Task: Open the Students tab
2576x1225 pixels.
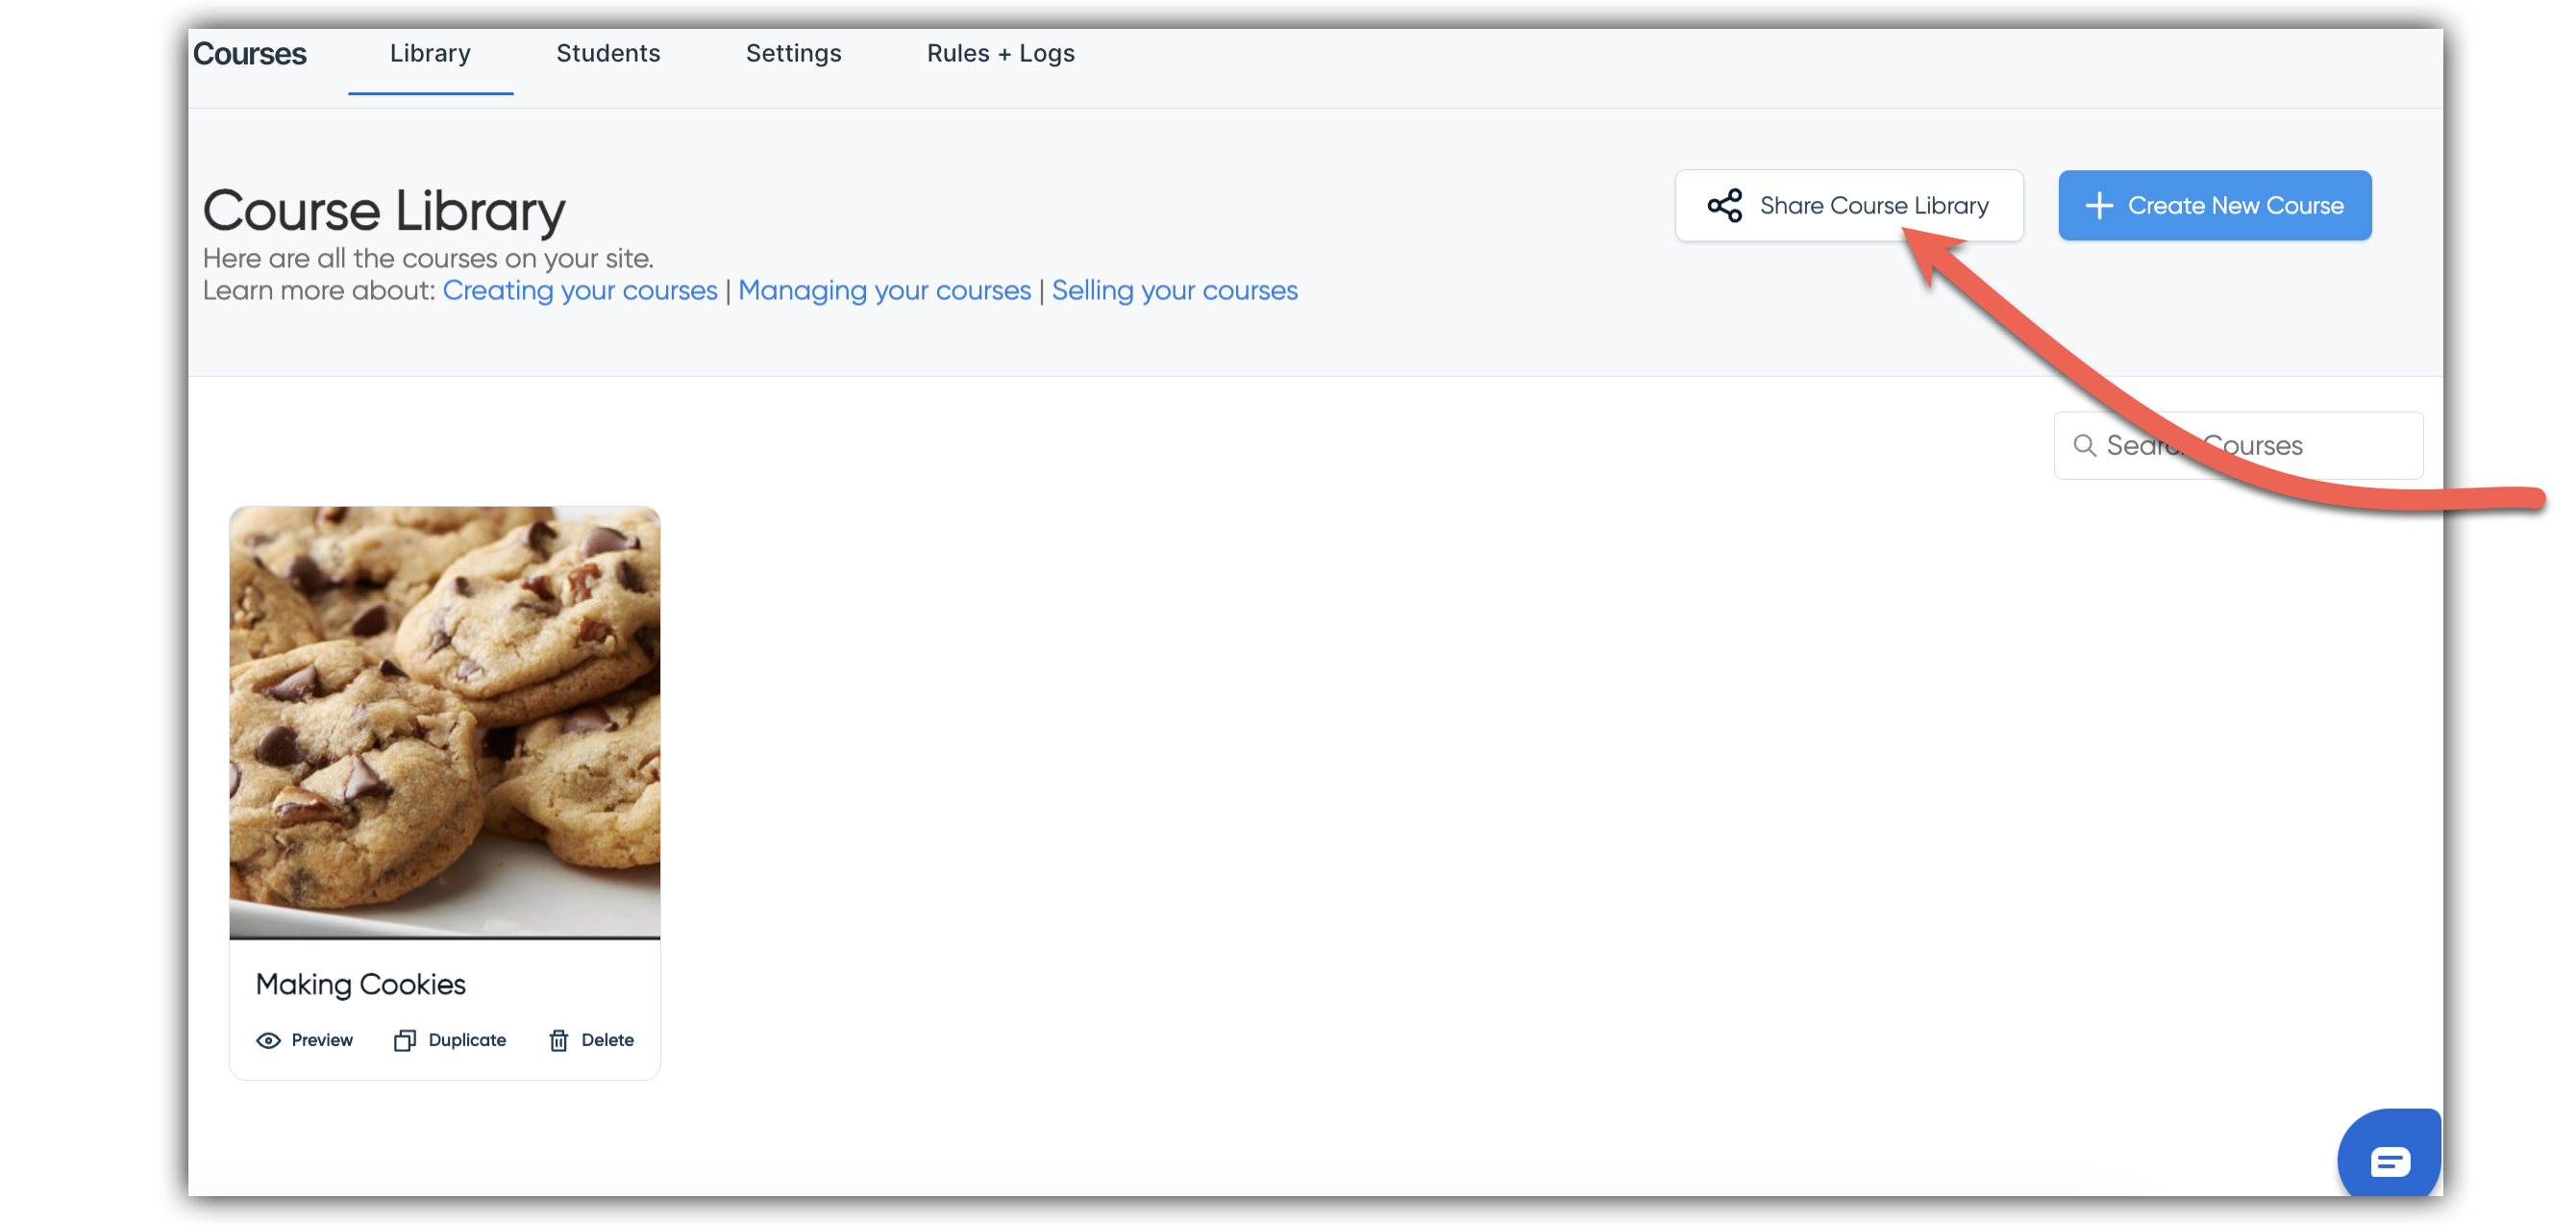Action: pos(608,53)
